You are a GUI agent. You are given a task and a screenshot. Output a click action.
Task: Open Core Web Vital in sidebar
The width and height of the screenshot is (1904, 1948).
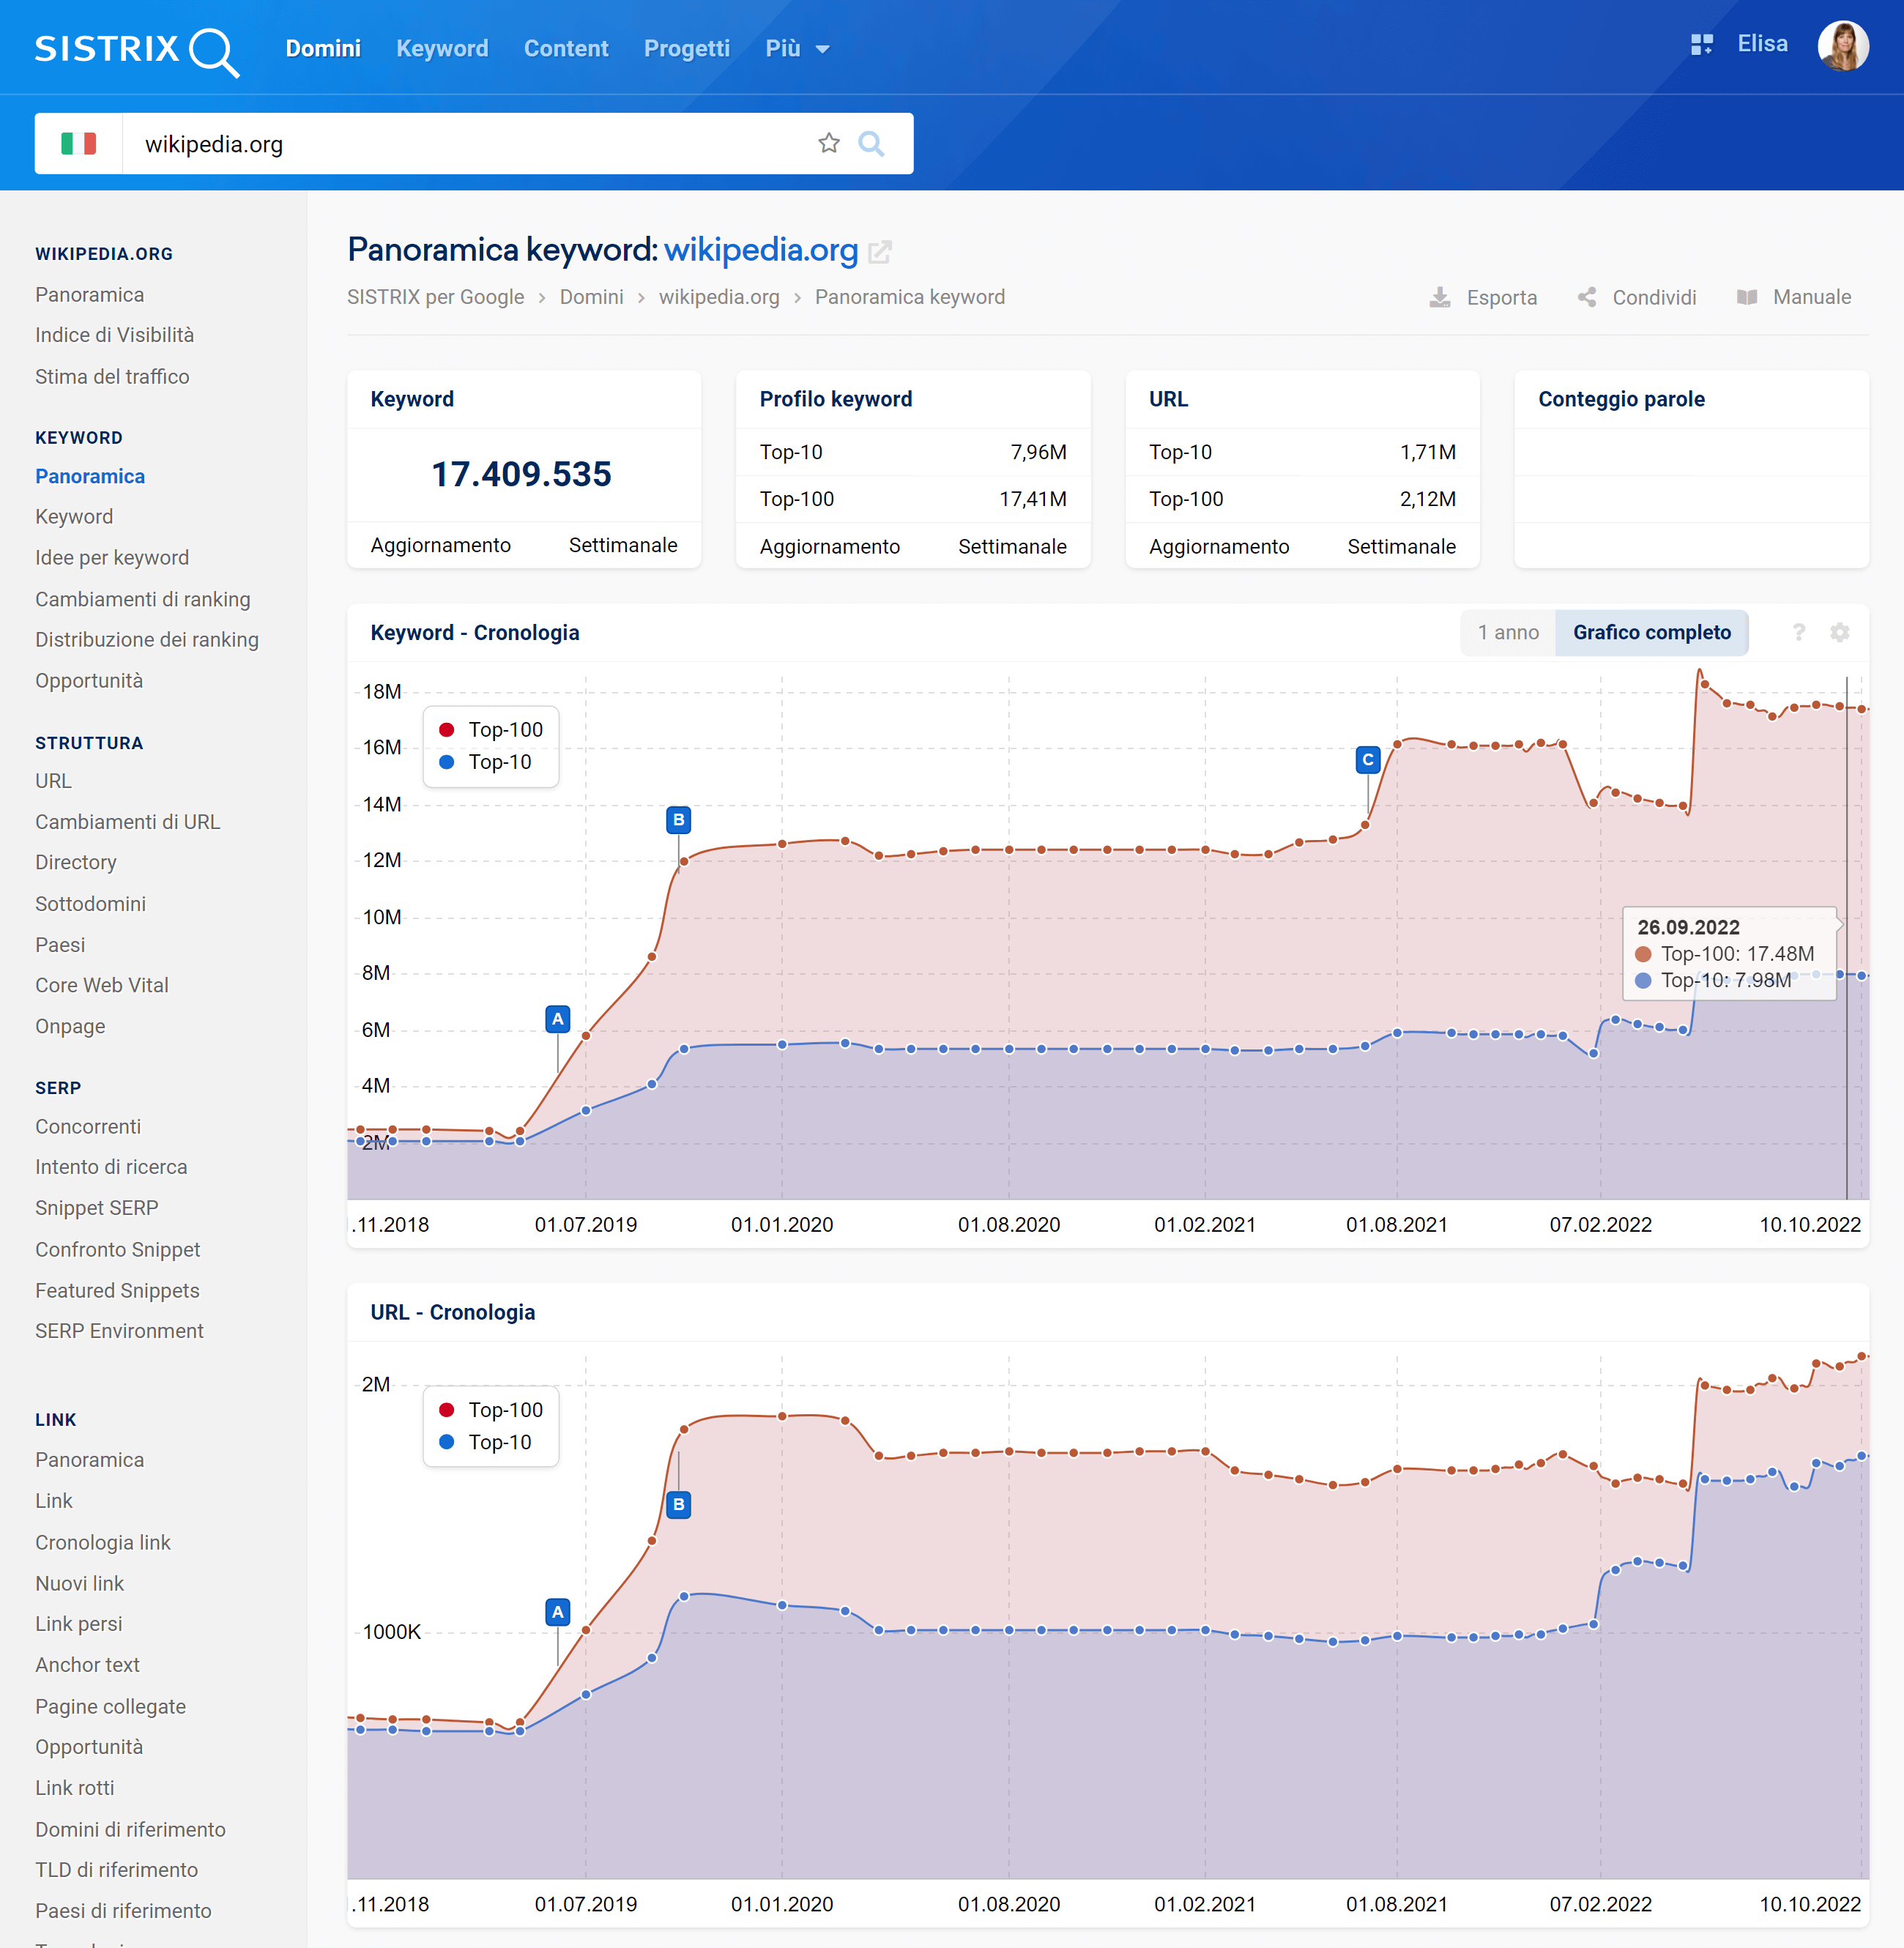pyautogui.click(x=102, y=985)
